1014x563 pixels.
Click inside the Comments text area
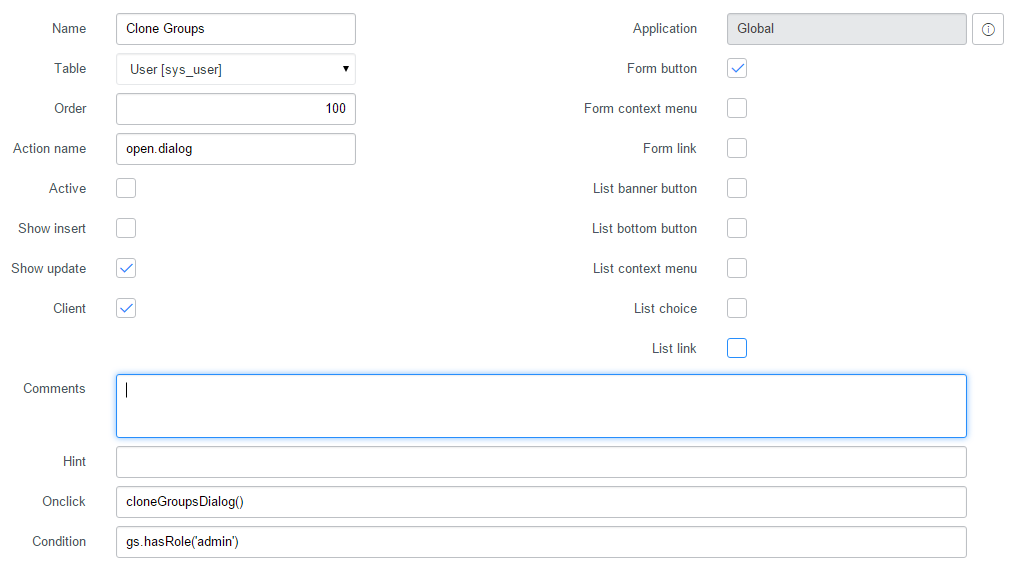541,406
